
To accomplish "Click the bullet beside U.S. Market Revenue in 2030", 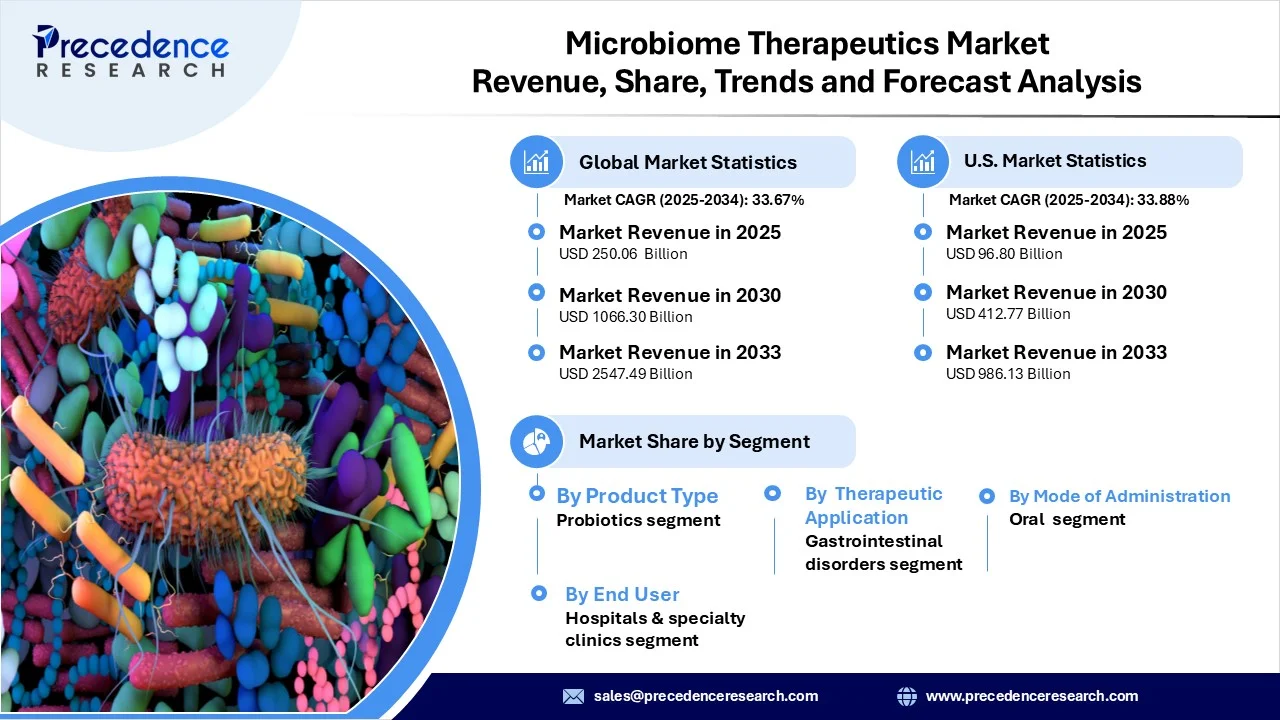I will 924,292.
